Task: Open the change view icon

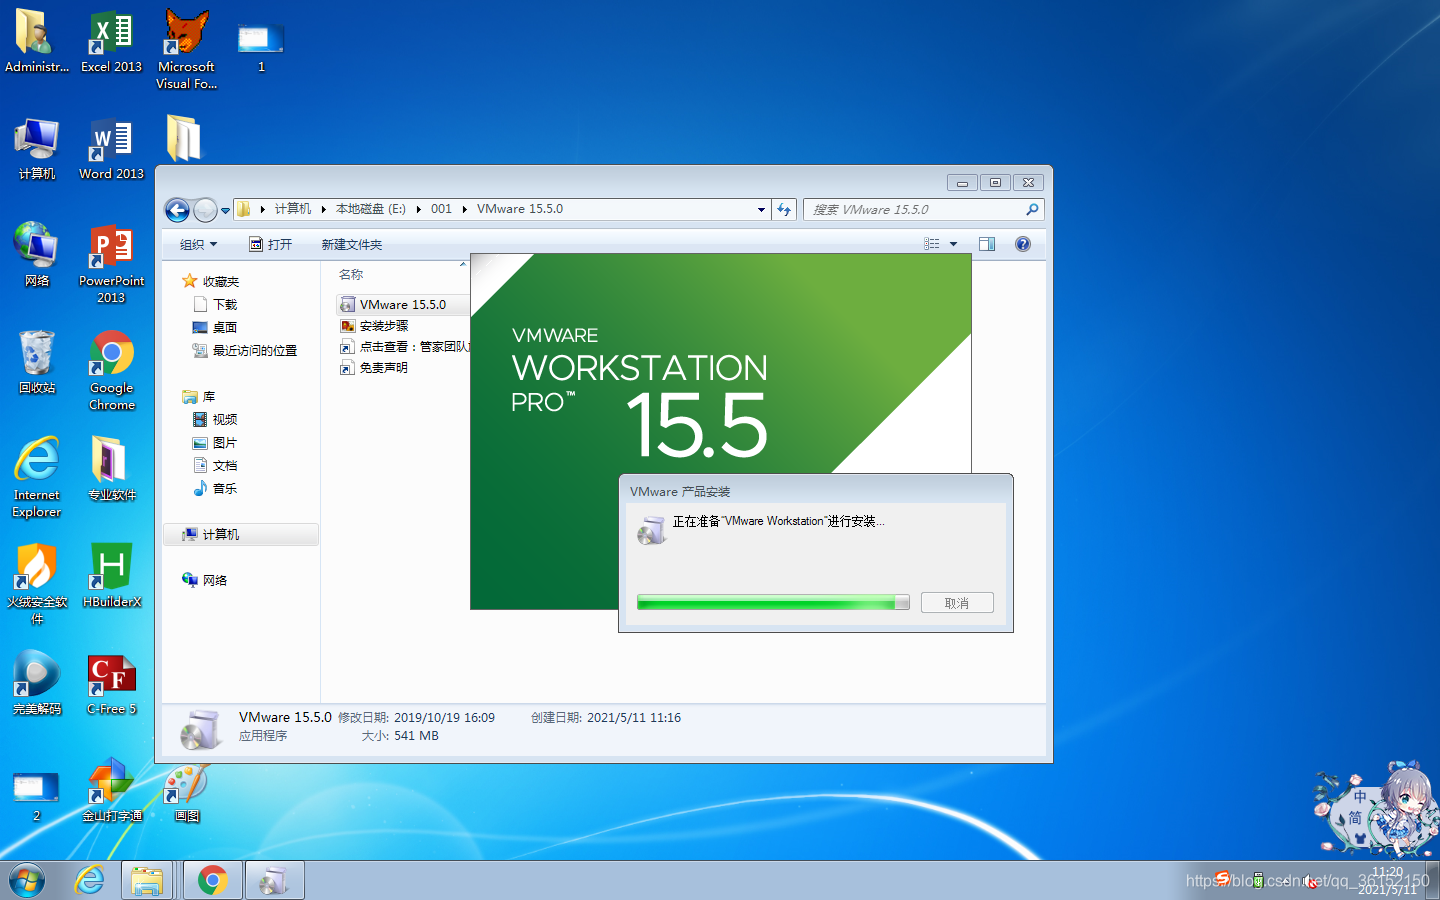Action: coord(932,244)
